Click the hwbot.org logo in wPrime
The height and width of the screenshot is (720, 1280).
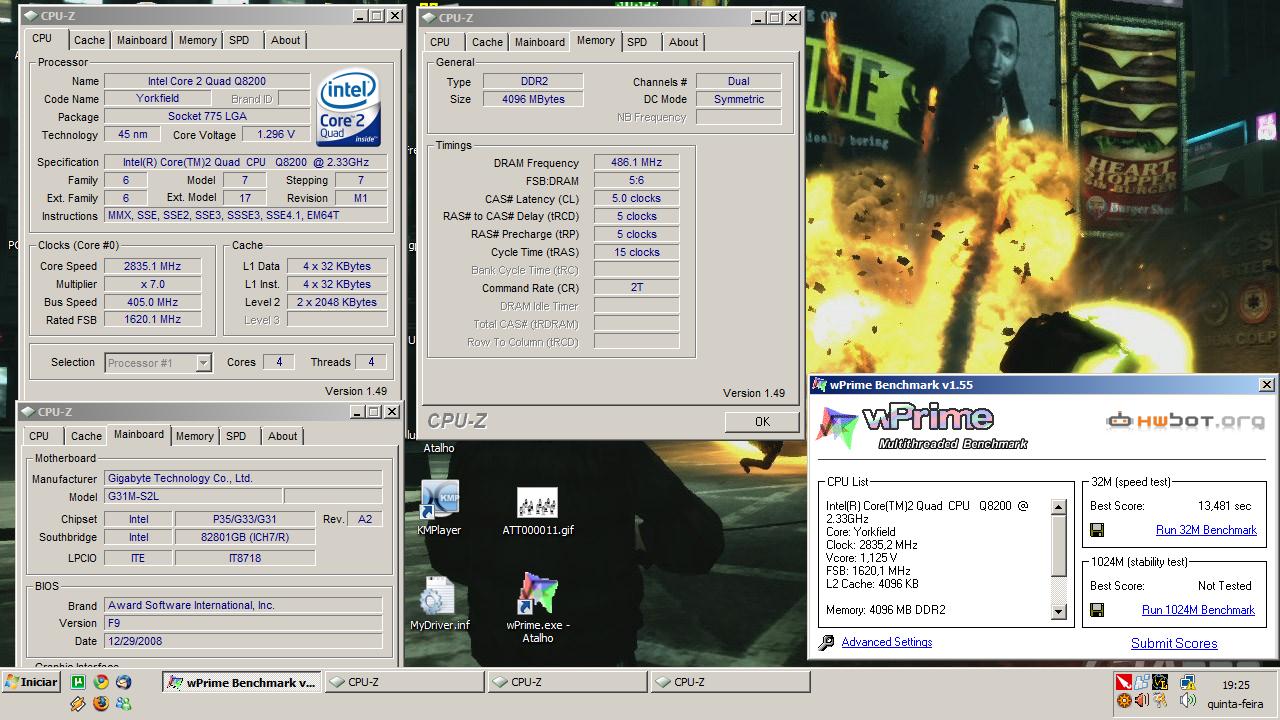coord(1185,422)
